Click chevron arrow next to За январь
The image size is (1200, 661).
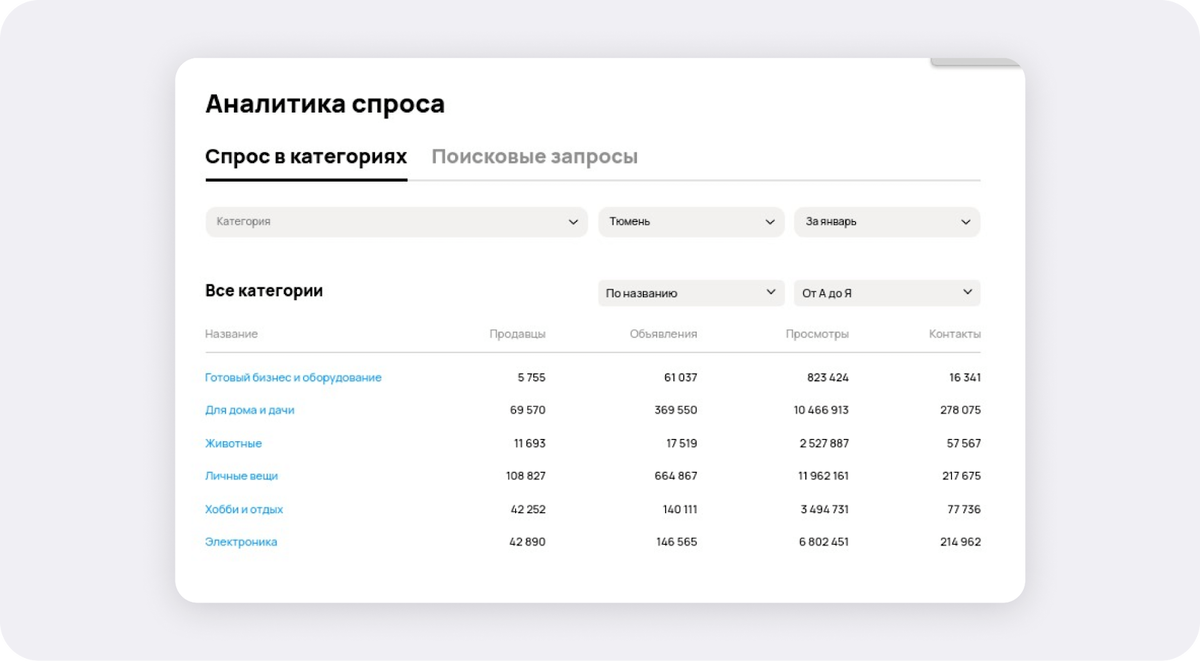[966, 222]
